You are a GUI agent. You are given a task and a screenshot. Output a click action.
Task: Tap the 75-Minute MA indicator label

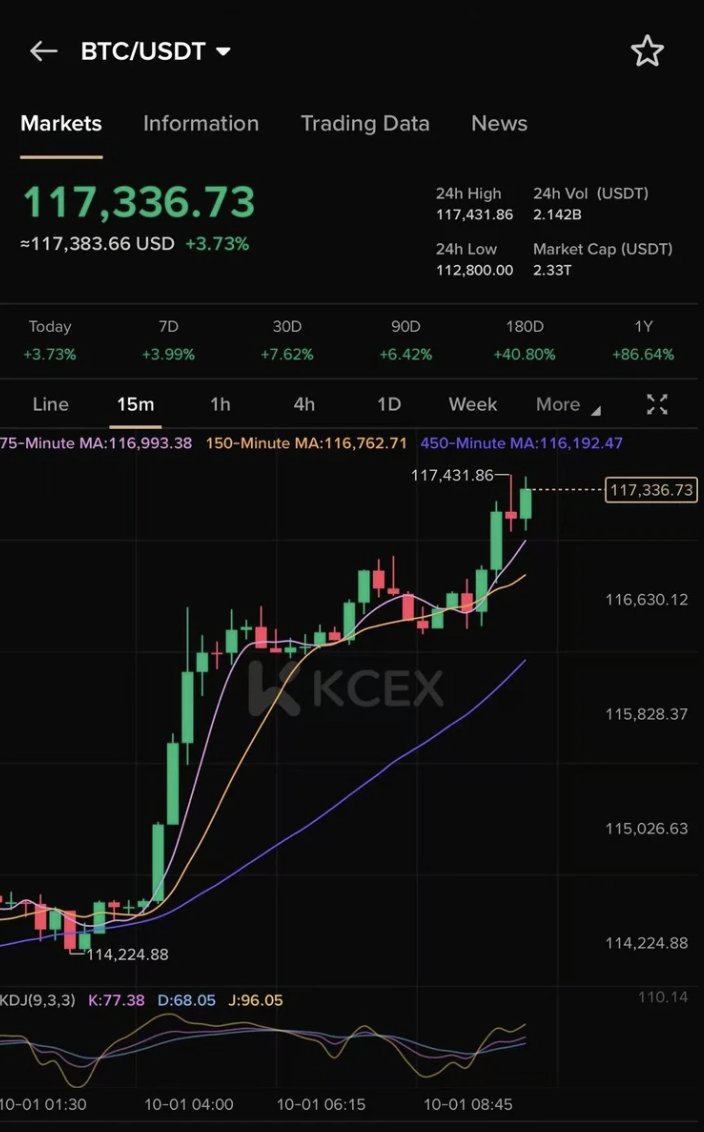(96, 443)
